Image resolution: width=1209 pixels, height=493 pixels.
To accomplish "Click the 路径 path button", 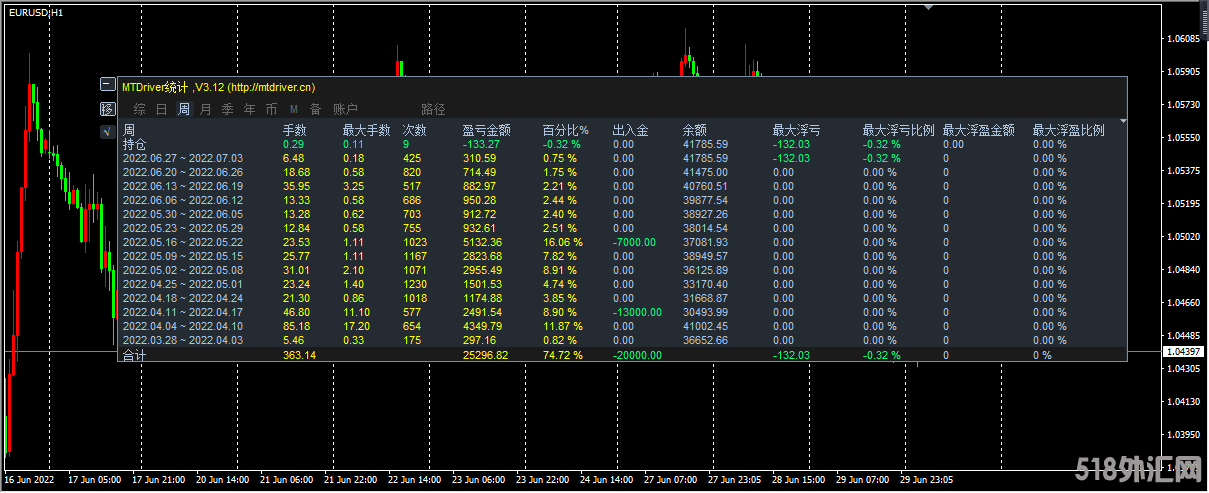I will 433,109.
